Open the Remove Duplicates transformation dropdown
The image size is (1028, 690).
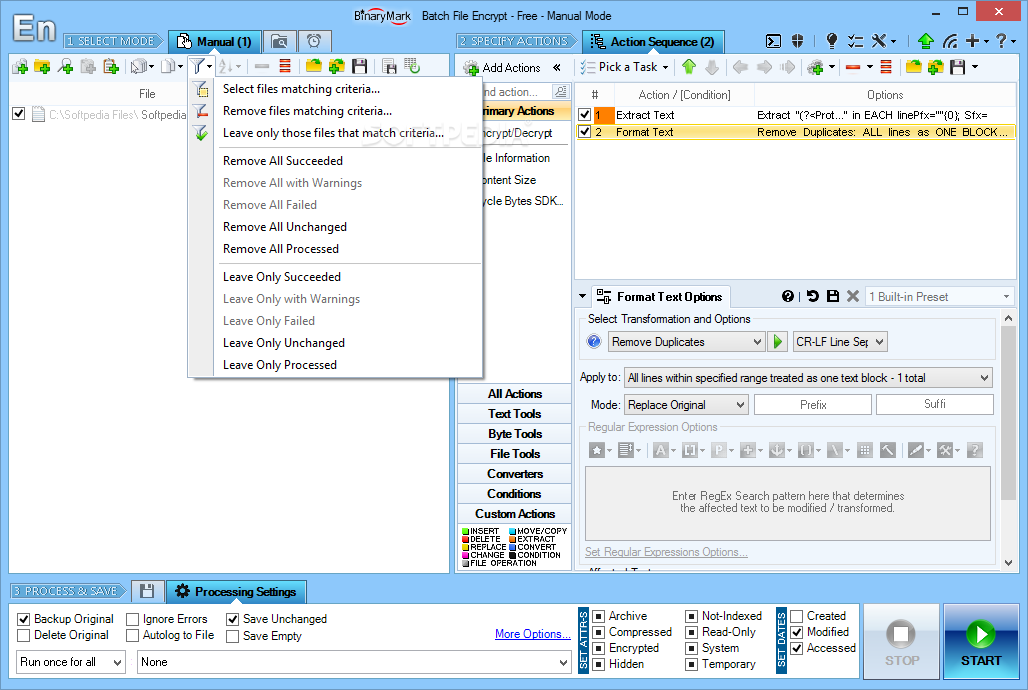(686, 342)
